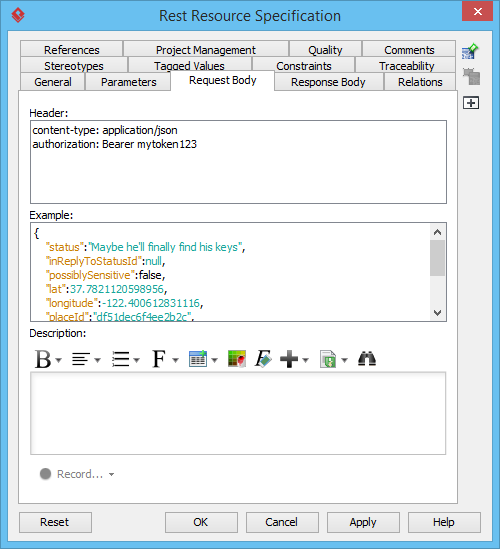Click the list formatting icon
Viewport: 500px width, 549px height.
point(120,359)
